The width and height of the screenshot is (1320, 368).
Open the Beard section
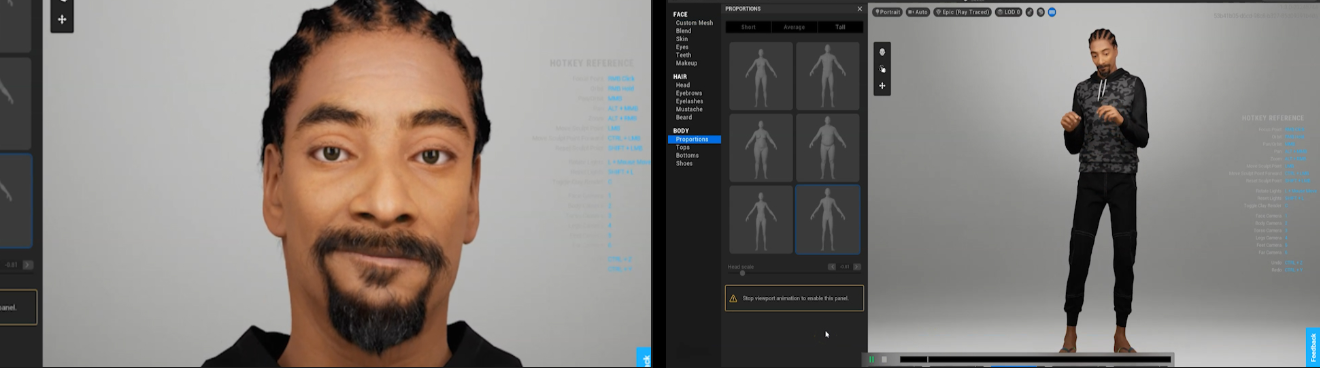click(x=683, y=117)
